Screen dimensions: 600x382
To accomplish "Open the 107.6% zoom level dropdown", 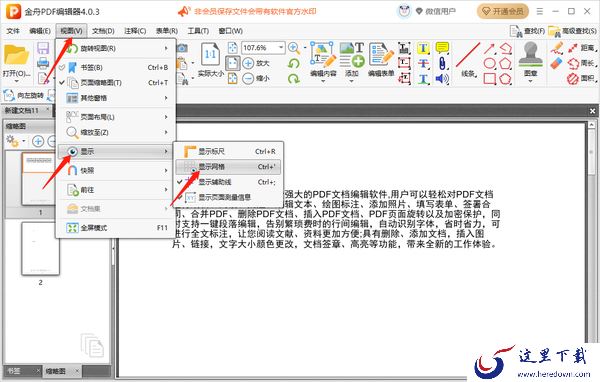I will point(281,47).
